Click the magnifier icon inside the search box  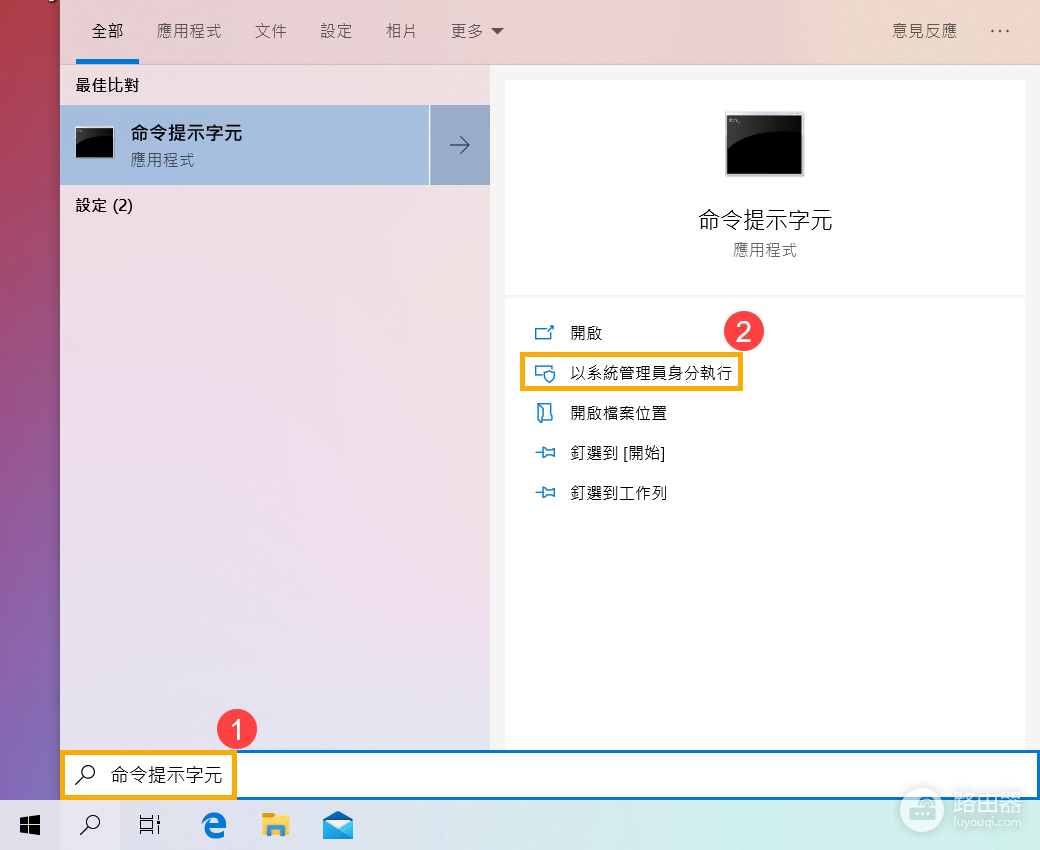86,774
